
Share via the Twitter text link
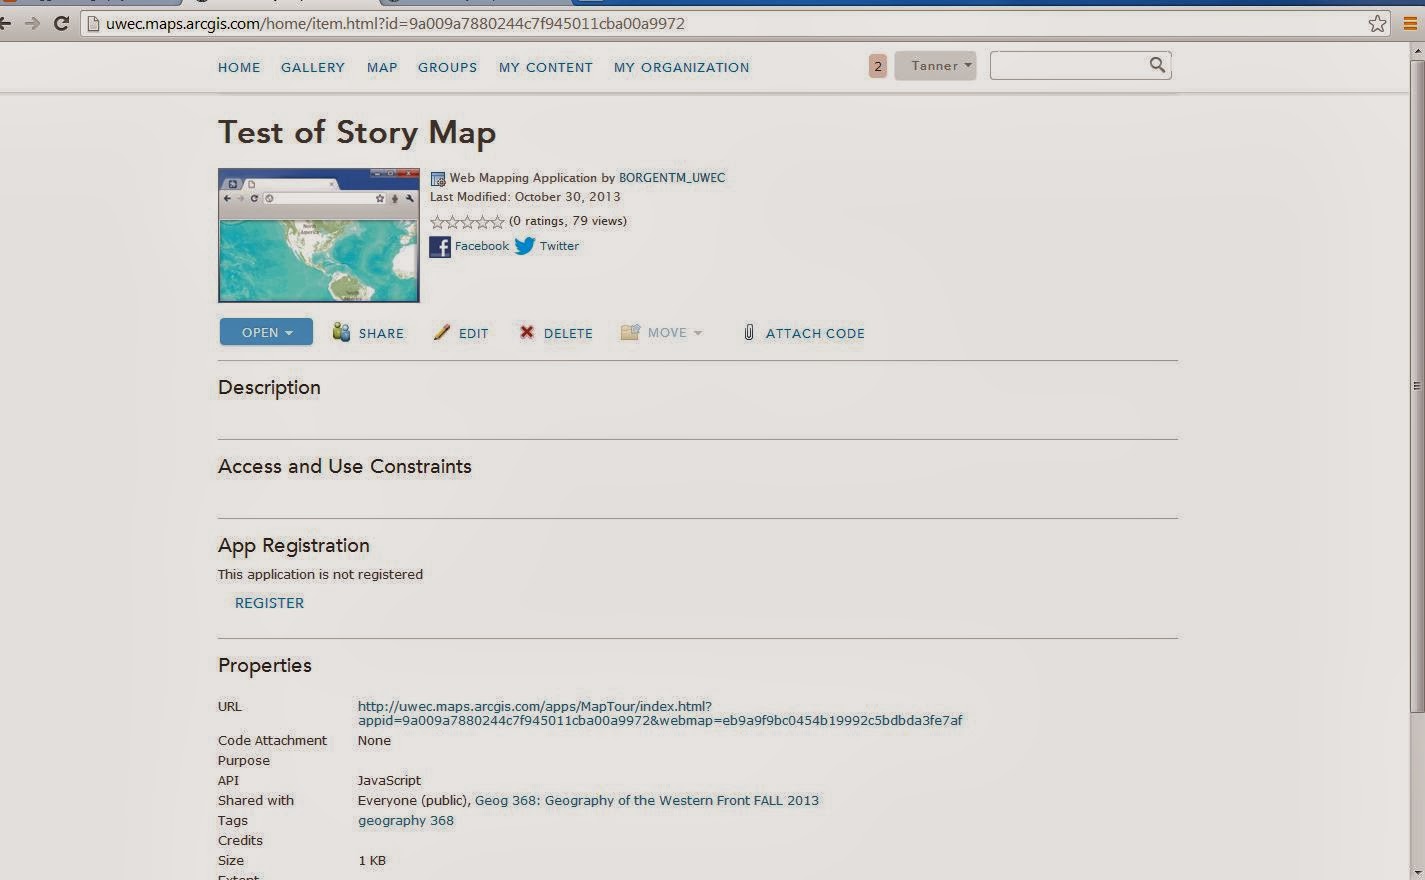click(559, 246)
